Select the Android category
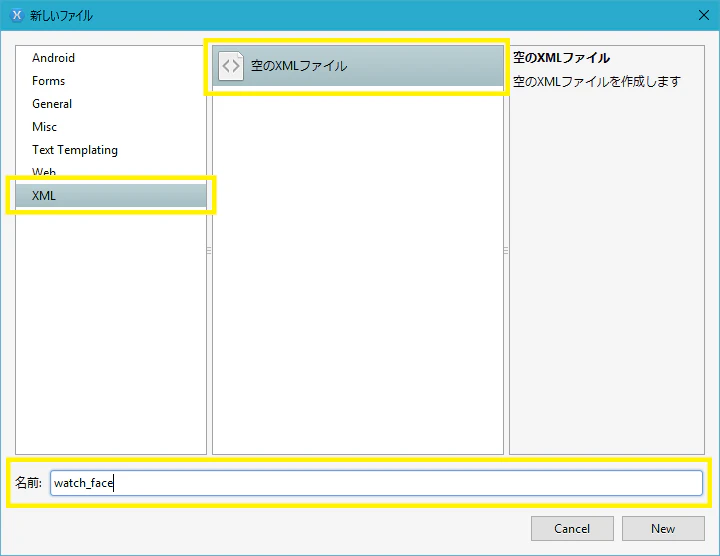 pyautogui.click(x=53, y=58)
